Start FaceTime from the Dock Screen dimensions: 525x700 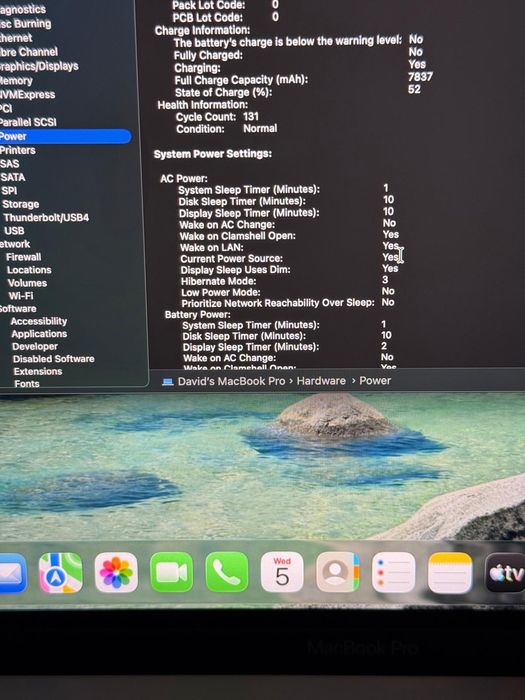171,572
